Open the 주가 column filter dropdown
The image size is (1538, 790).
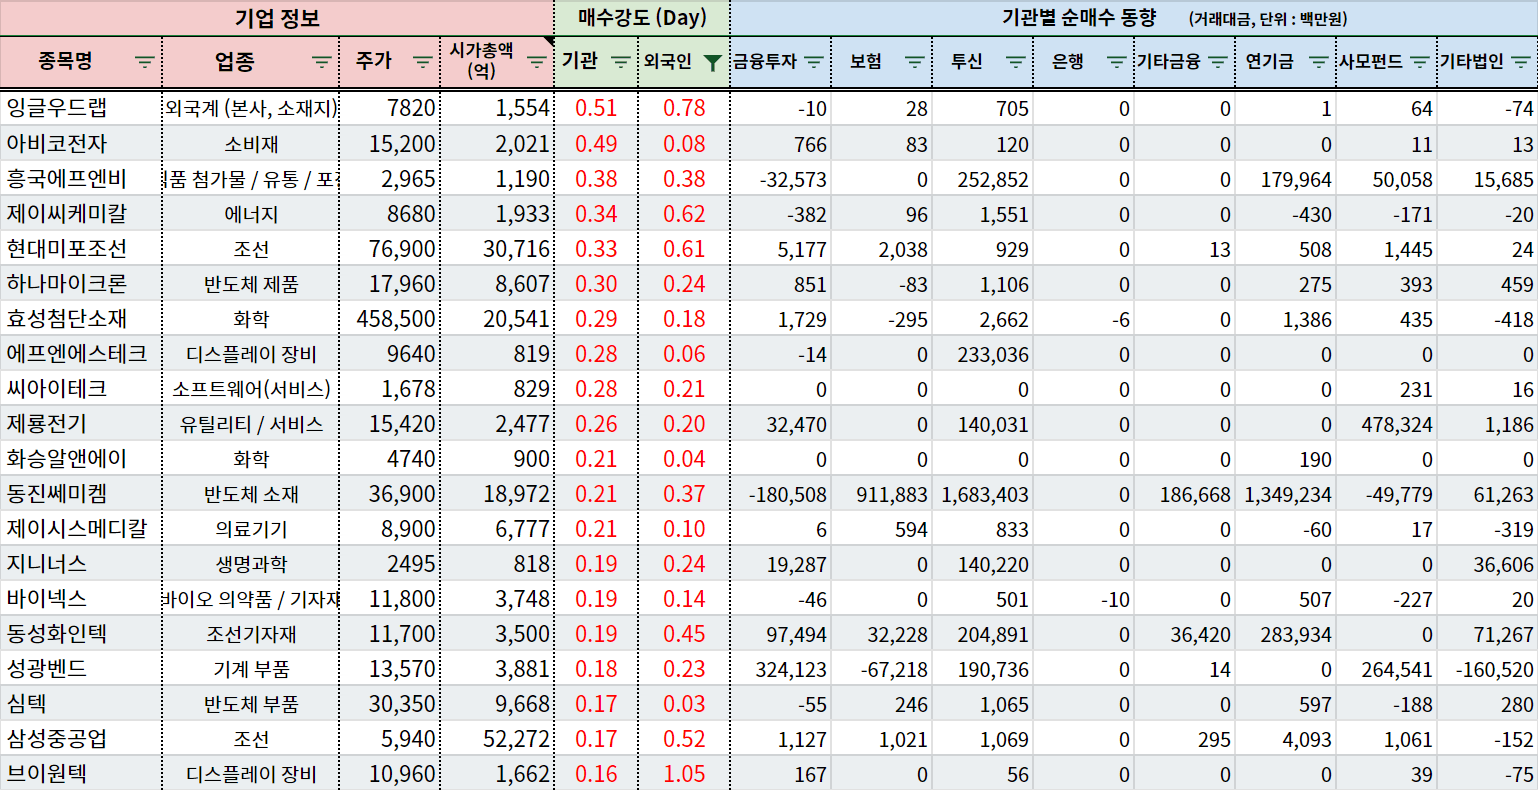(x=423, y=62)
